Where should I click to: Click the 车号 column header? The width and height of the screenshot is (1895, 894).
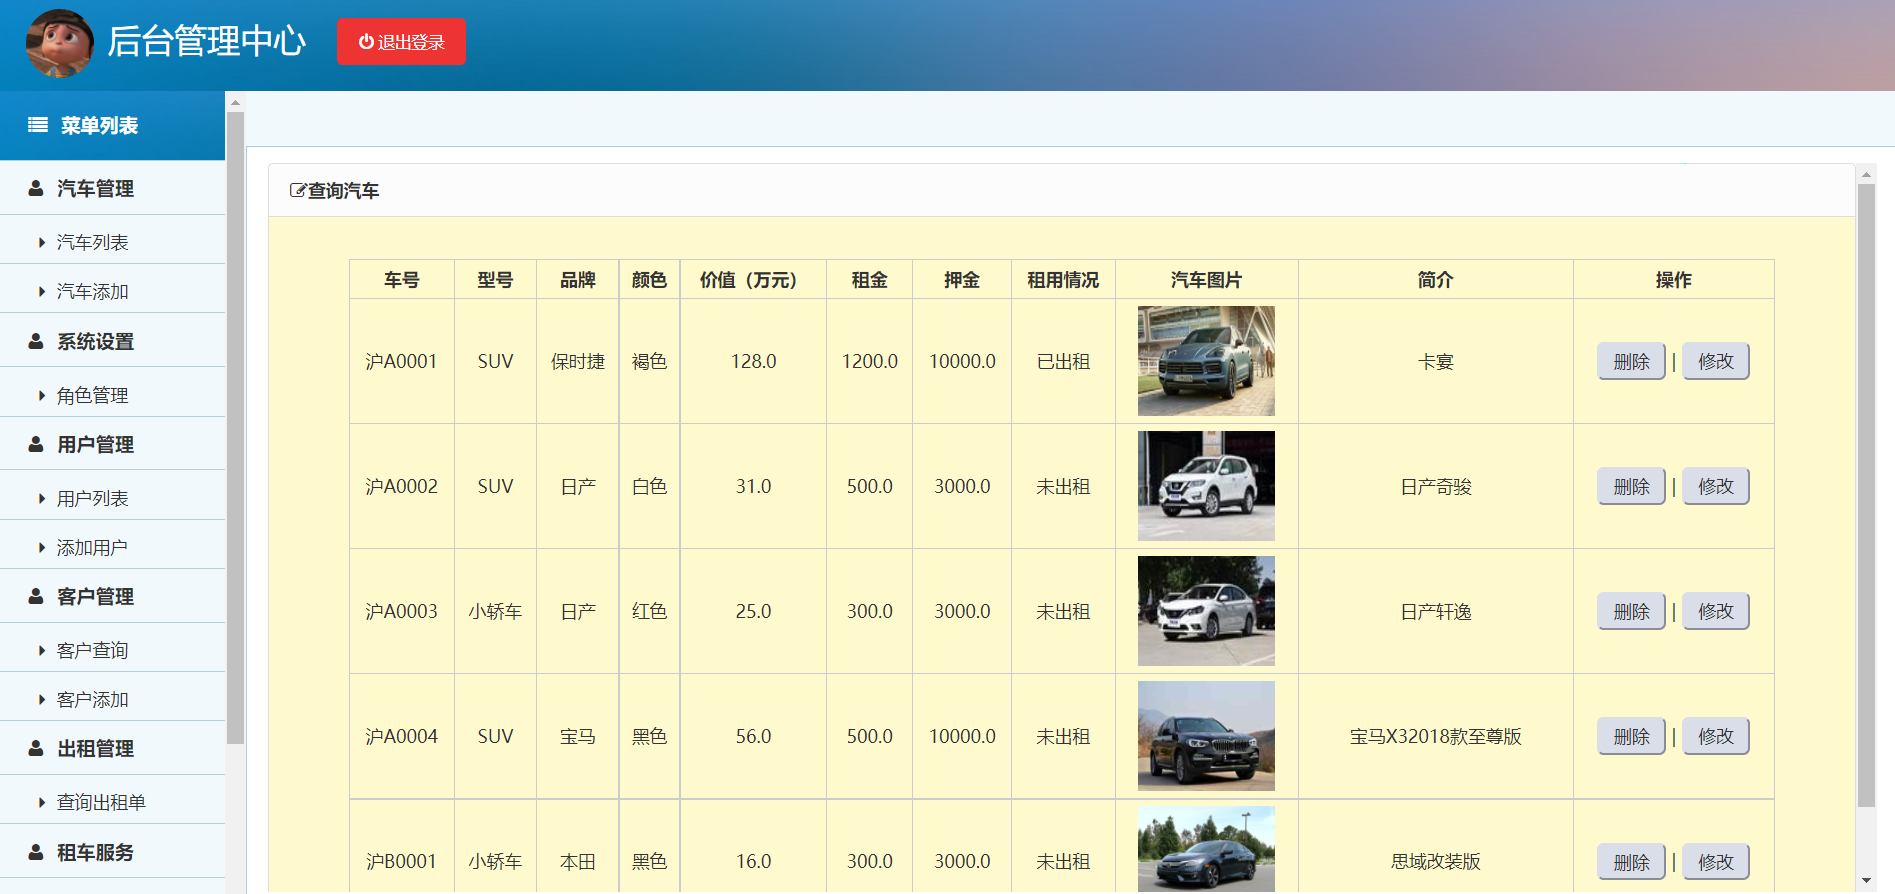(x=402, y=280)
